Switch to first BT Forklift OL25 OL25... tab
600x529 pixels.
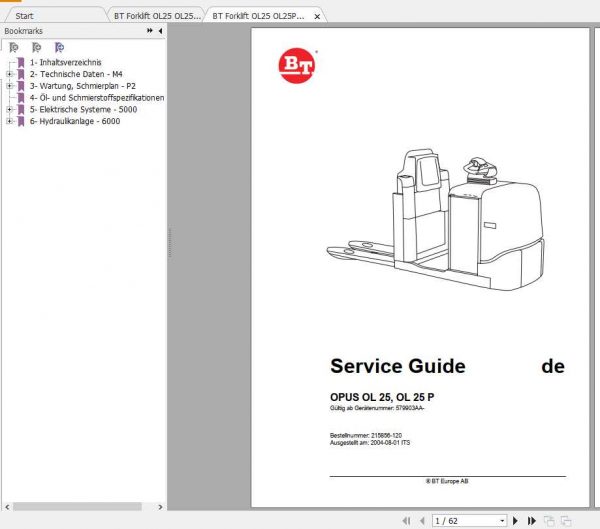pyautogui.click(x=157, y=16)
